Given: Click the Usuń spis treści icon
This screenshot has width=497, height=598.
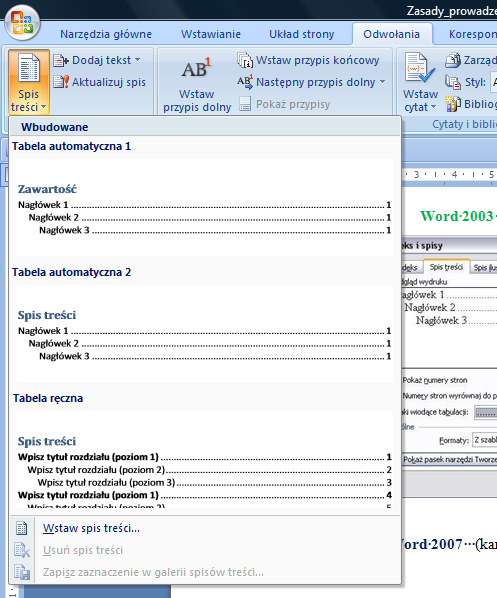Looking at the screenshot, I should coord(22,550).
